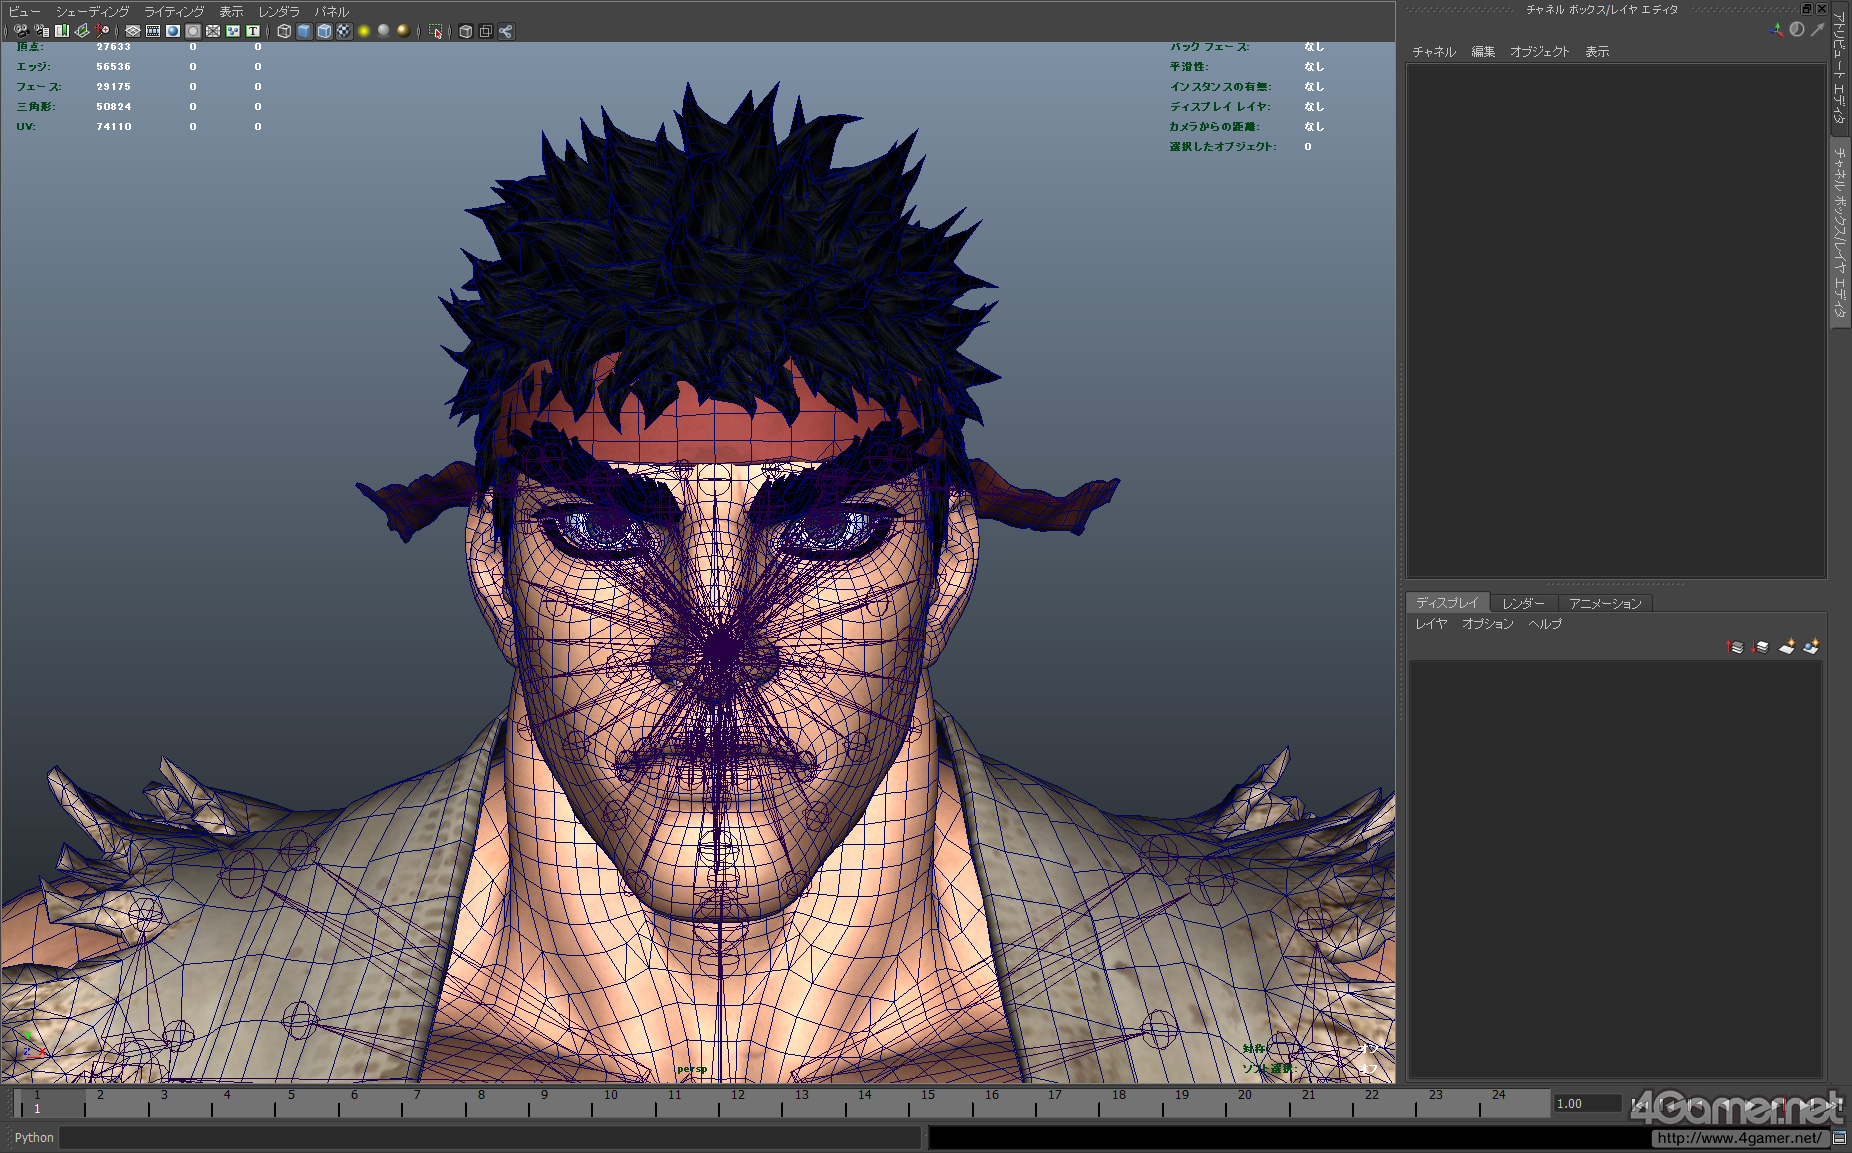Click the isolate select icon
The image size is (1852, 1153).
(x=435, y=31)
